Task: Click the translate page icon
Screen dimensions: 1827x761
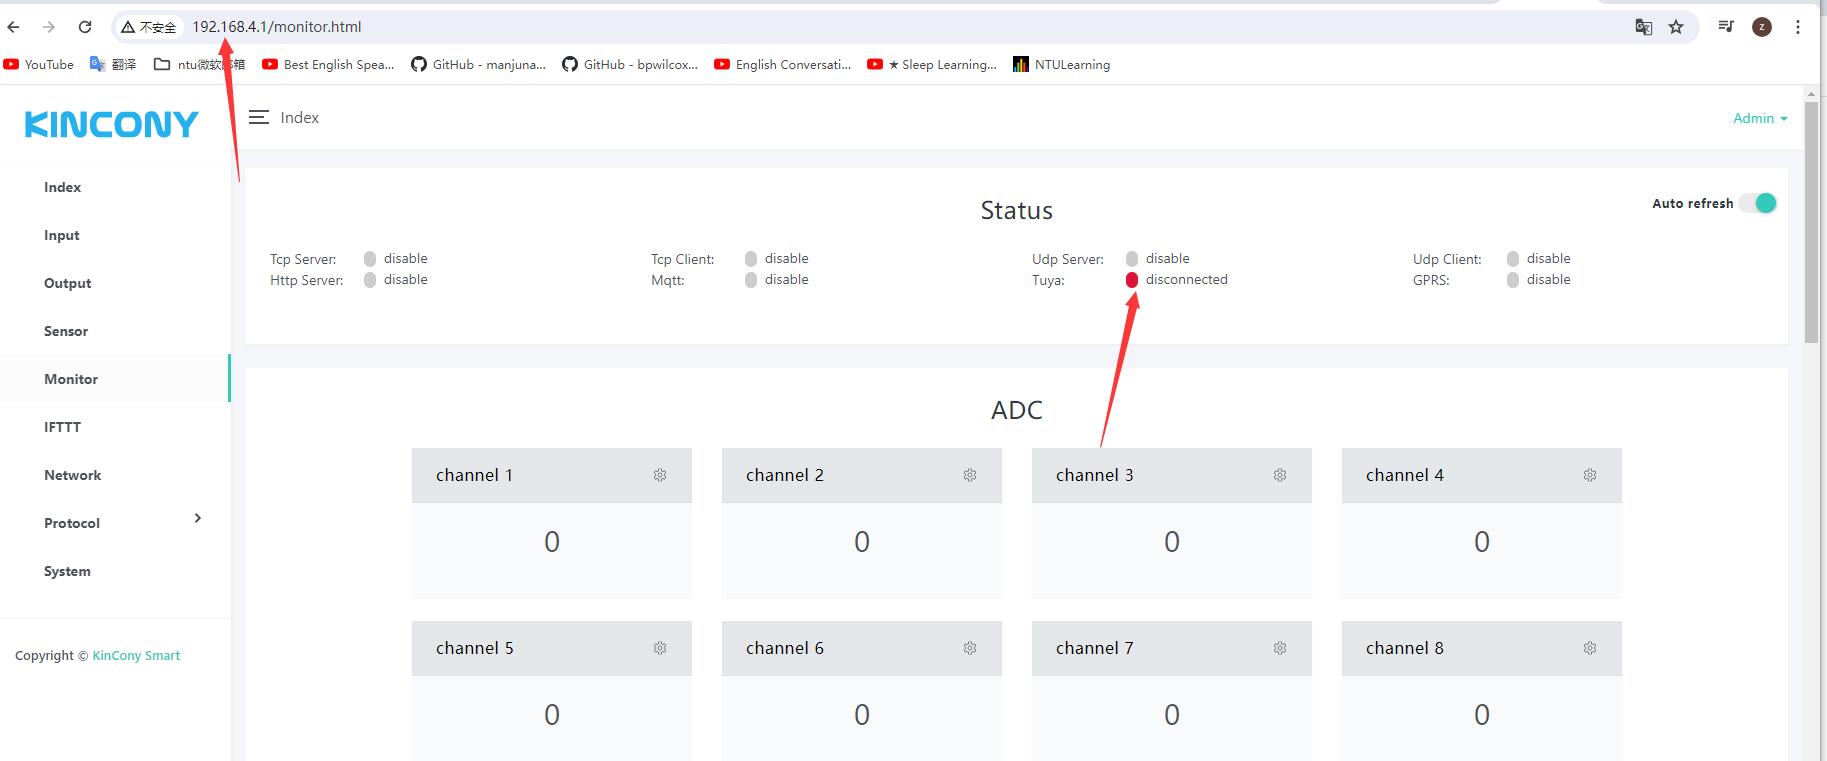Action: tap(1643, 27)
